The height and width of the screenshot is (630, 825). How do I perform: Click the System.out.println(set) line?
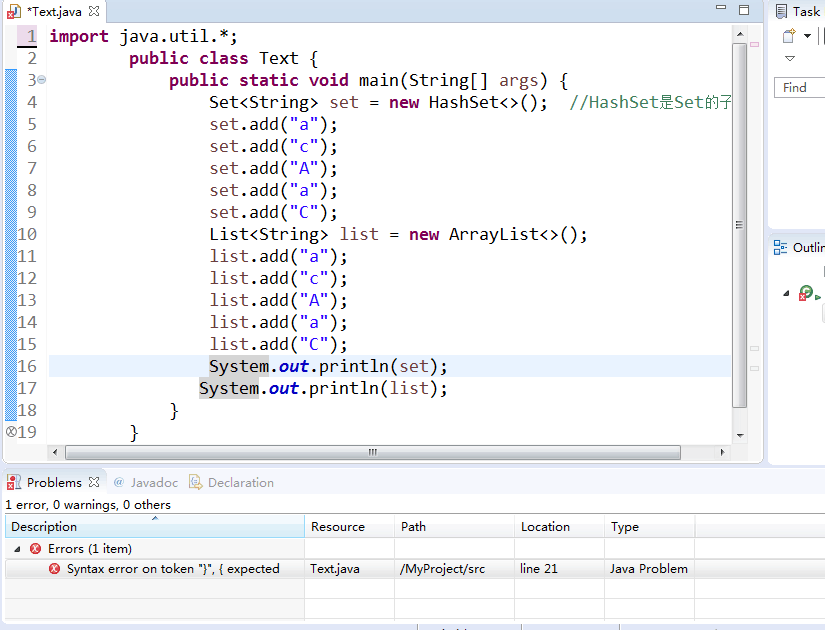pos(328,366)
